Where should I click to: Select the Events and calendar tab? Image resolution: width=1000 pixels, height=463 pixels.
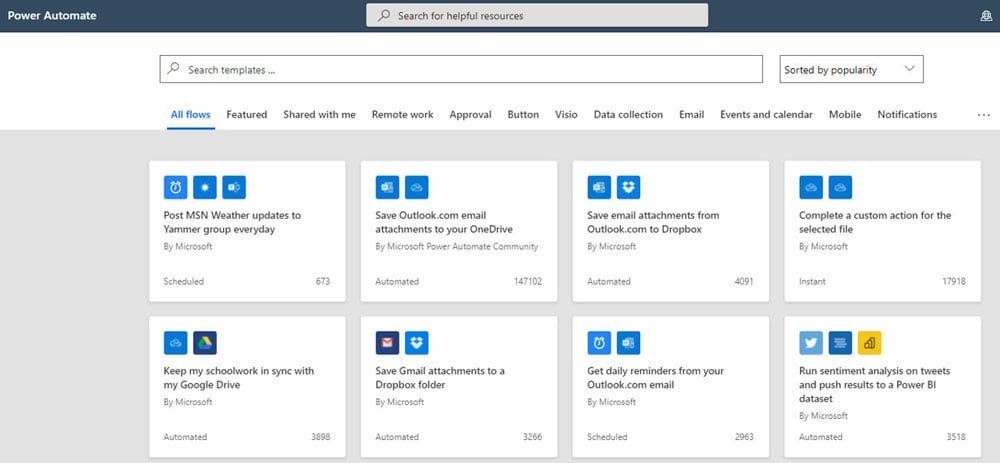(x=767, y=115)
